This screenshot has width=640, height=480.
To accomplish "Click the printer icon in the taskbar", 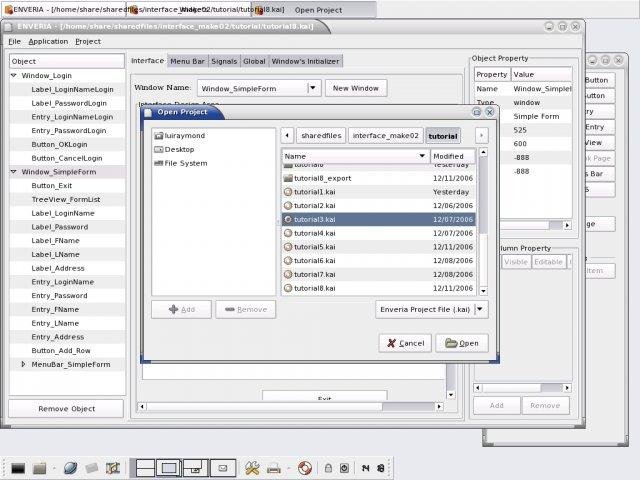I will (x=273, y=467).
